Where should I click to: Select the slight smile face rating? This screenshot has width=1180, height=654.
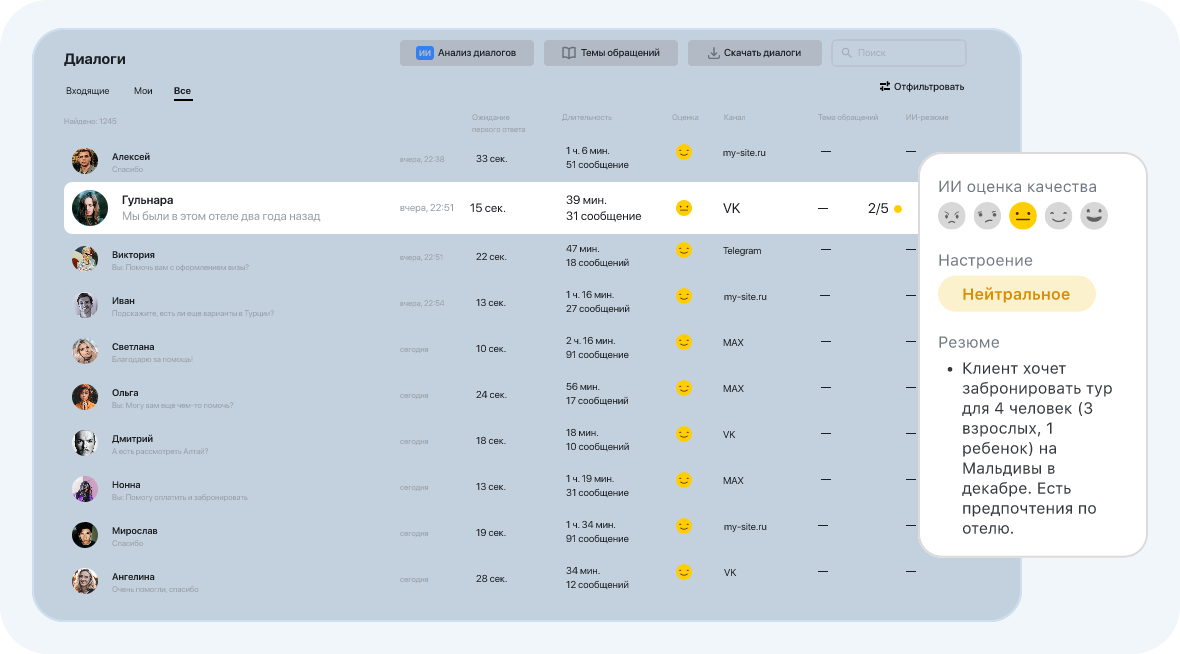1058,216
